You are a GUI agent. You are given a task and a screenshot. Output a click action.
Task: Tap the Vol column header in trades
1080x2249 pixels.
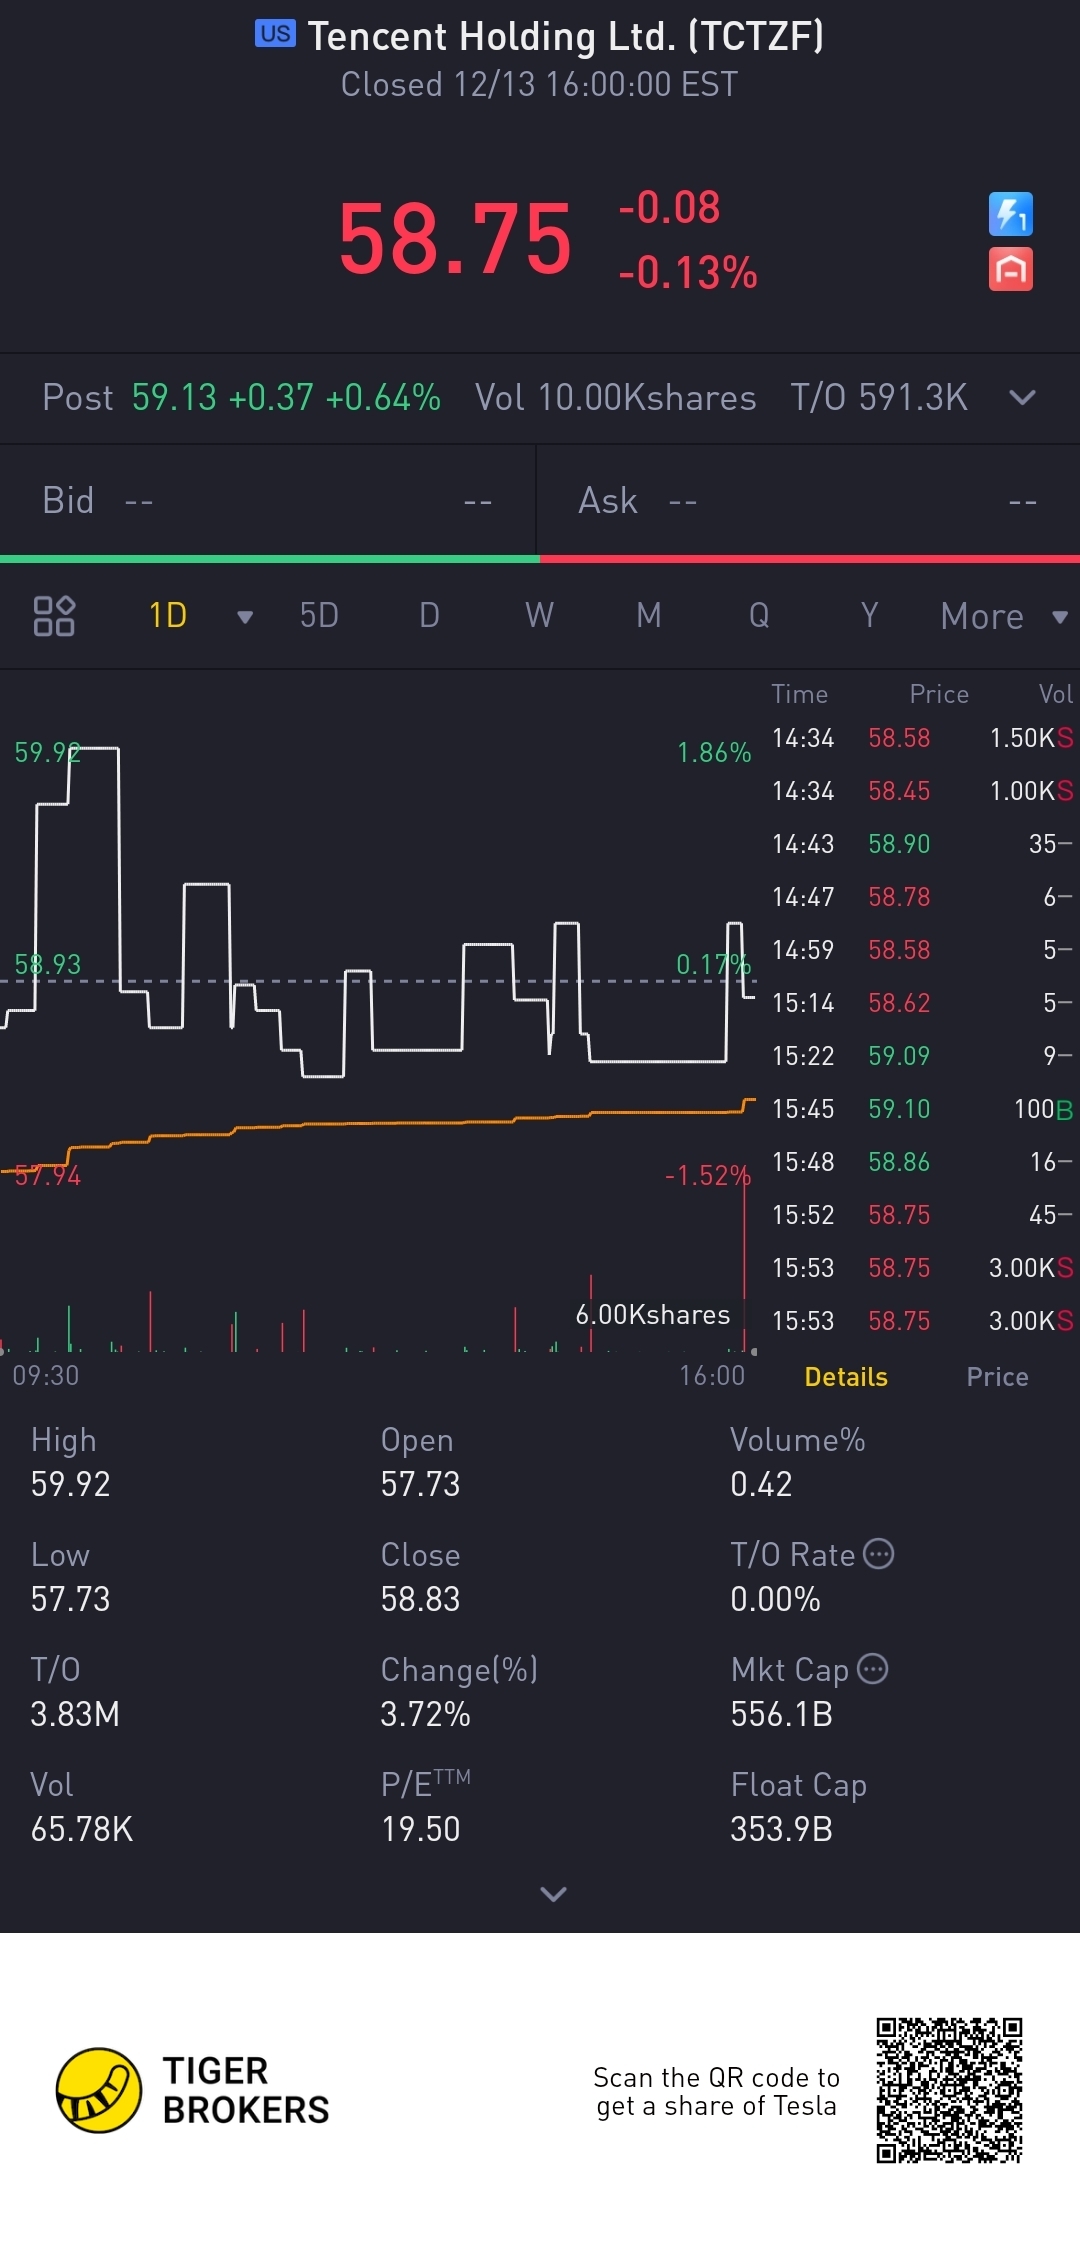1055,694
